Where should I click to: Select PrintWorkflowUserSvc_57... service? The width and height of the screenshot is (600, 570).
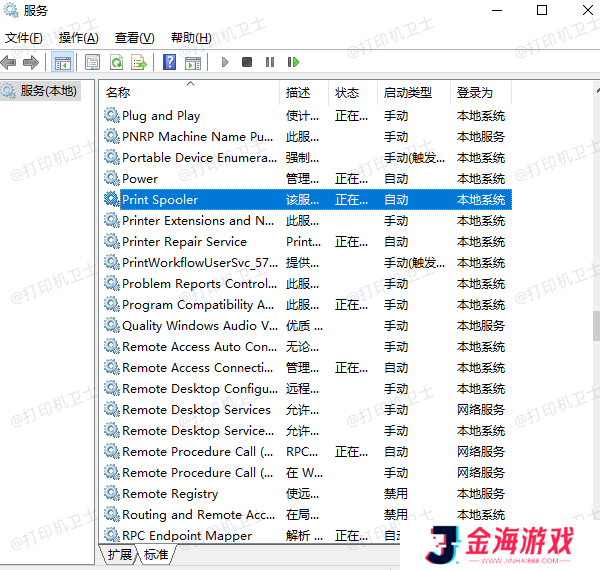200,263
